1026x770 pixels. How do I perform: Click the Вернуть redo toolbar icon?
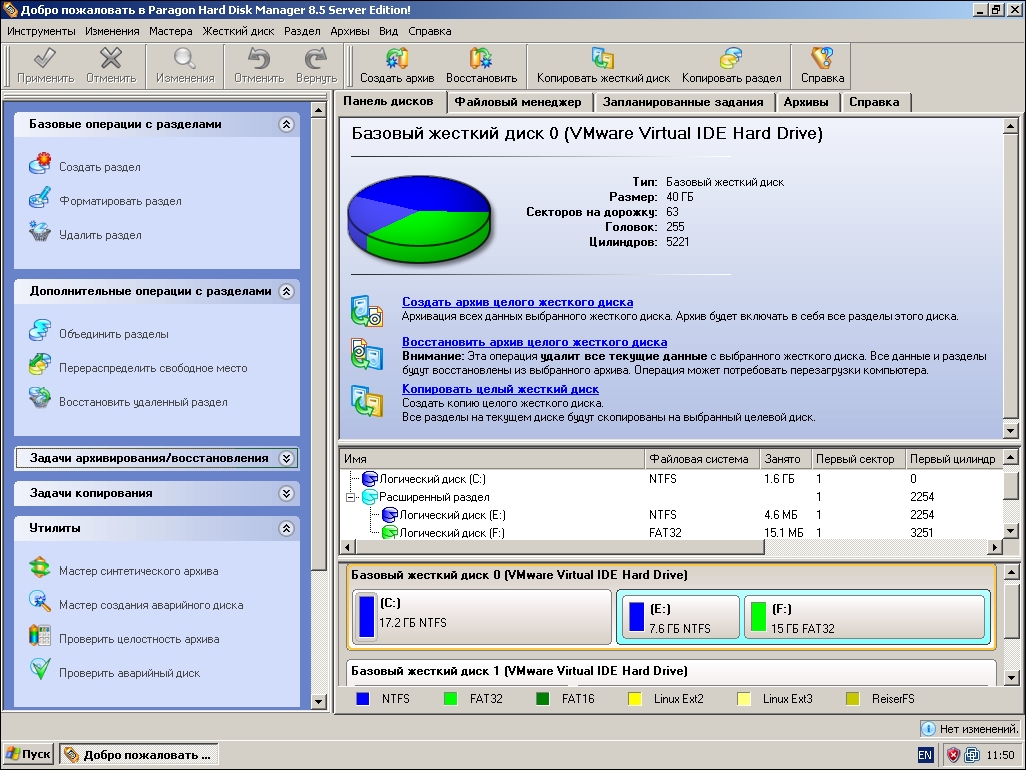point(316,58)
